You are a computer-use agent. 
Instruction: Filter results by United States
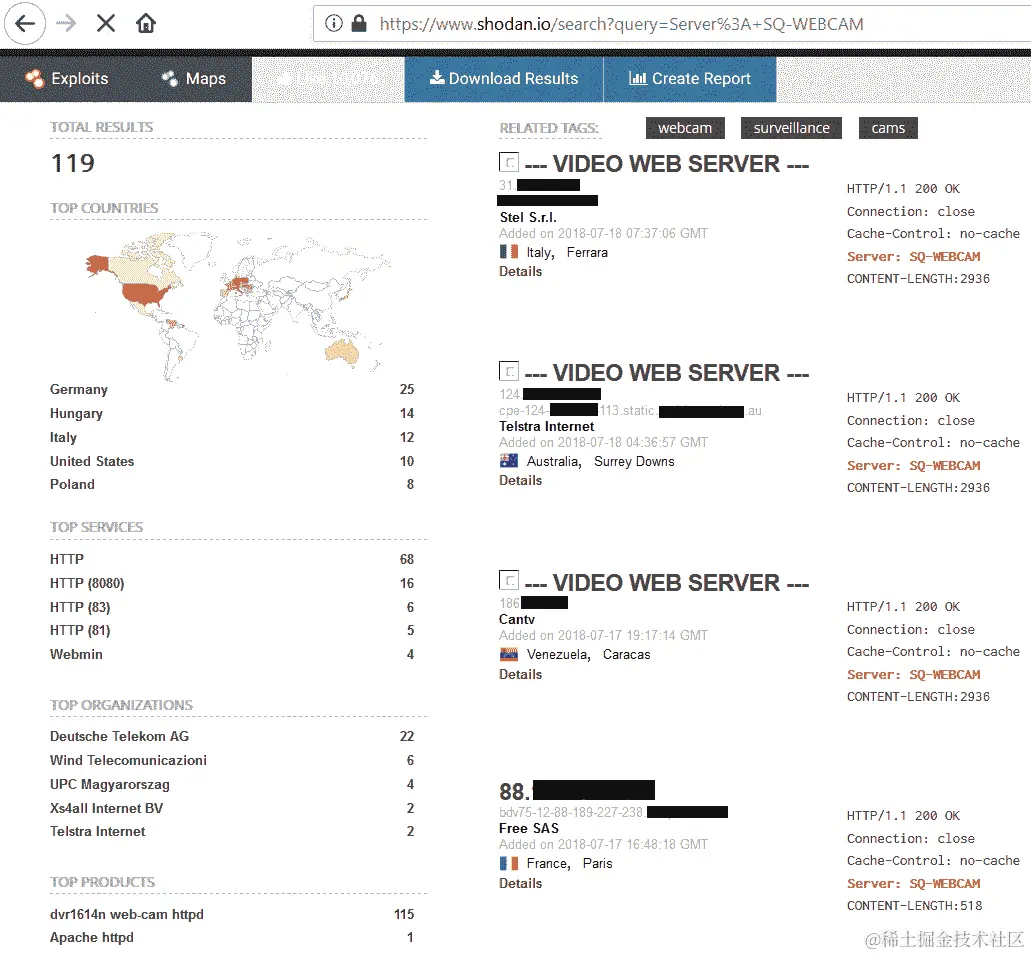coord(92,462)
